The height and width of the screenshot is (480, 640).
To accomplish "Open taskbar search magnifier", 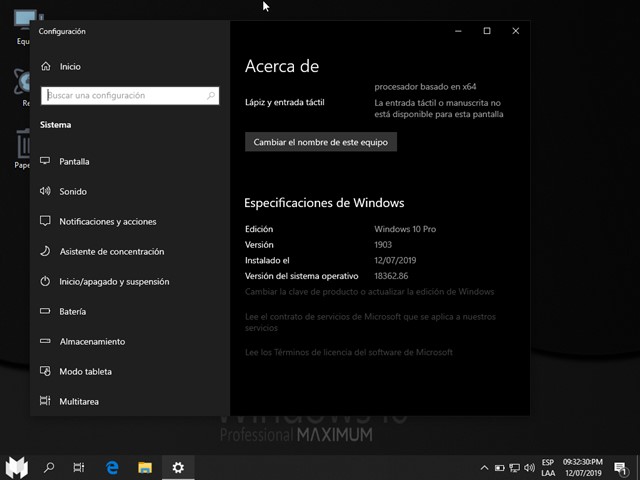I will (x=49, y=467).
